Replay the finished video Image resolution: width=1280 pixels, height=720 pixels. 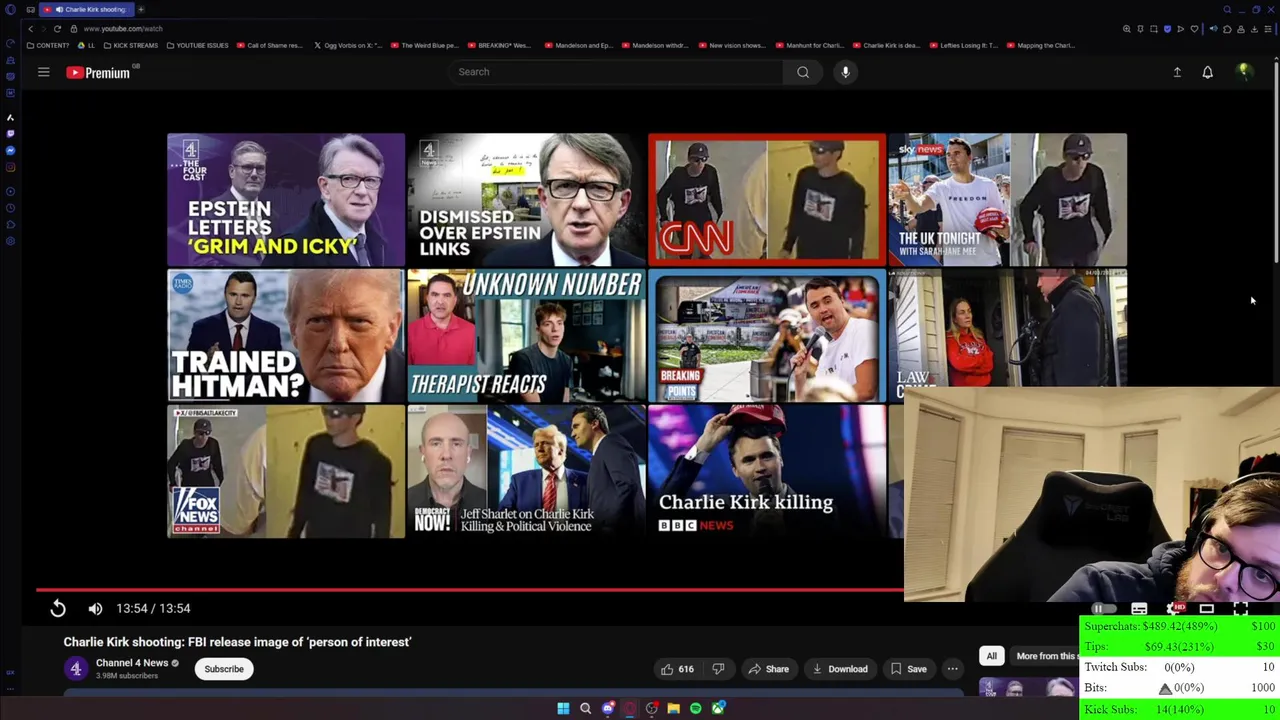tap(58, 608)
